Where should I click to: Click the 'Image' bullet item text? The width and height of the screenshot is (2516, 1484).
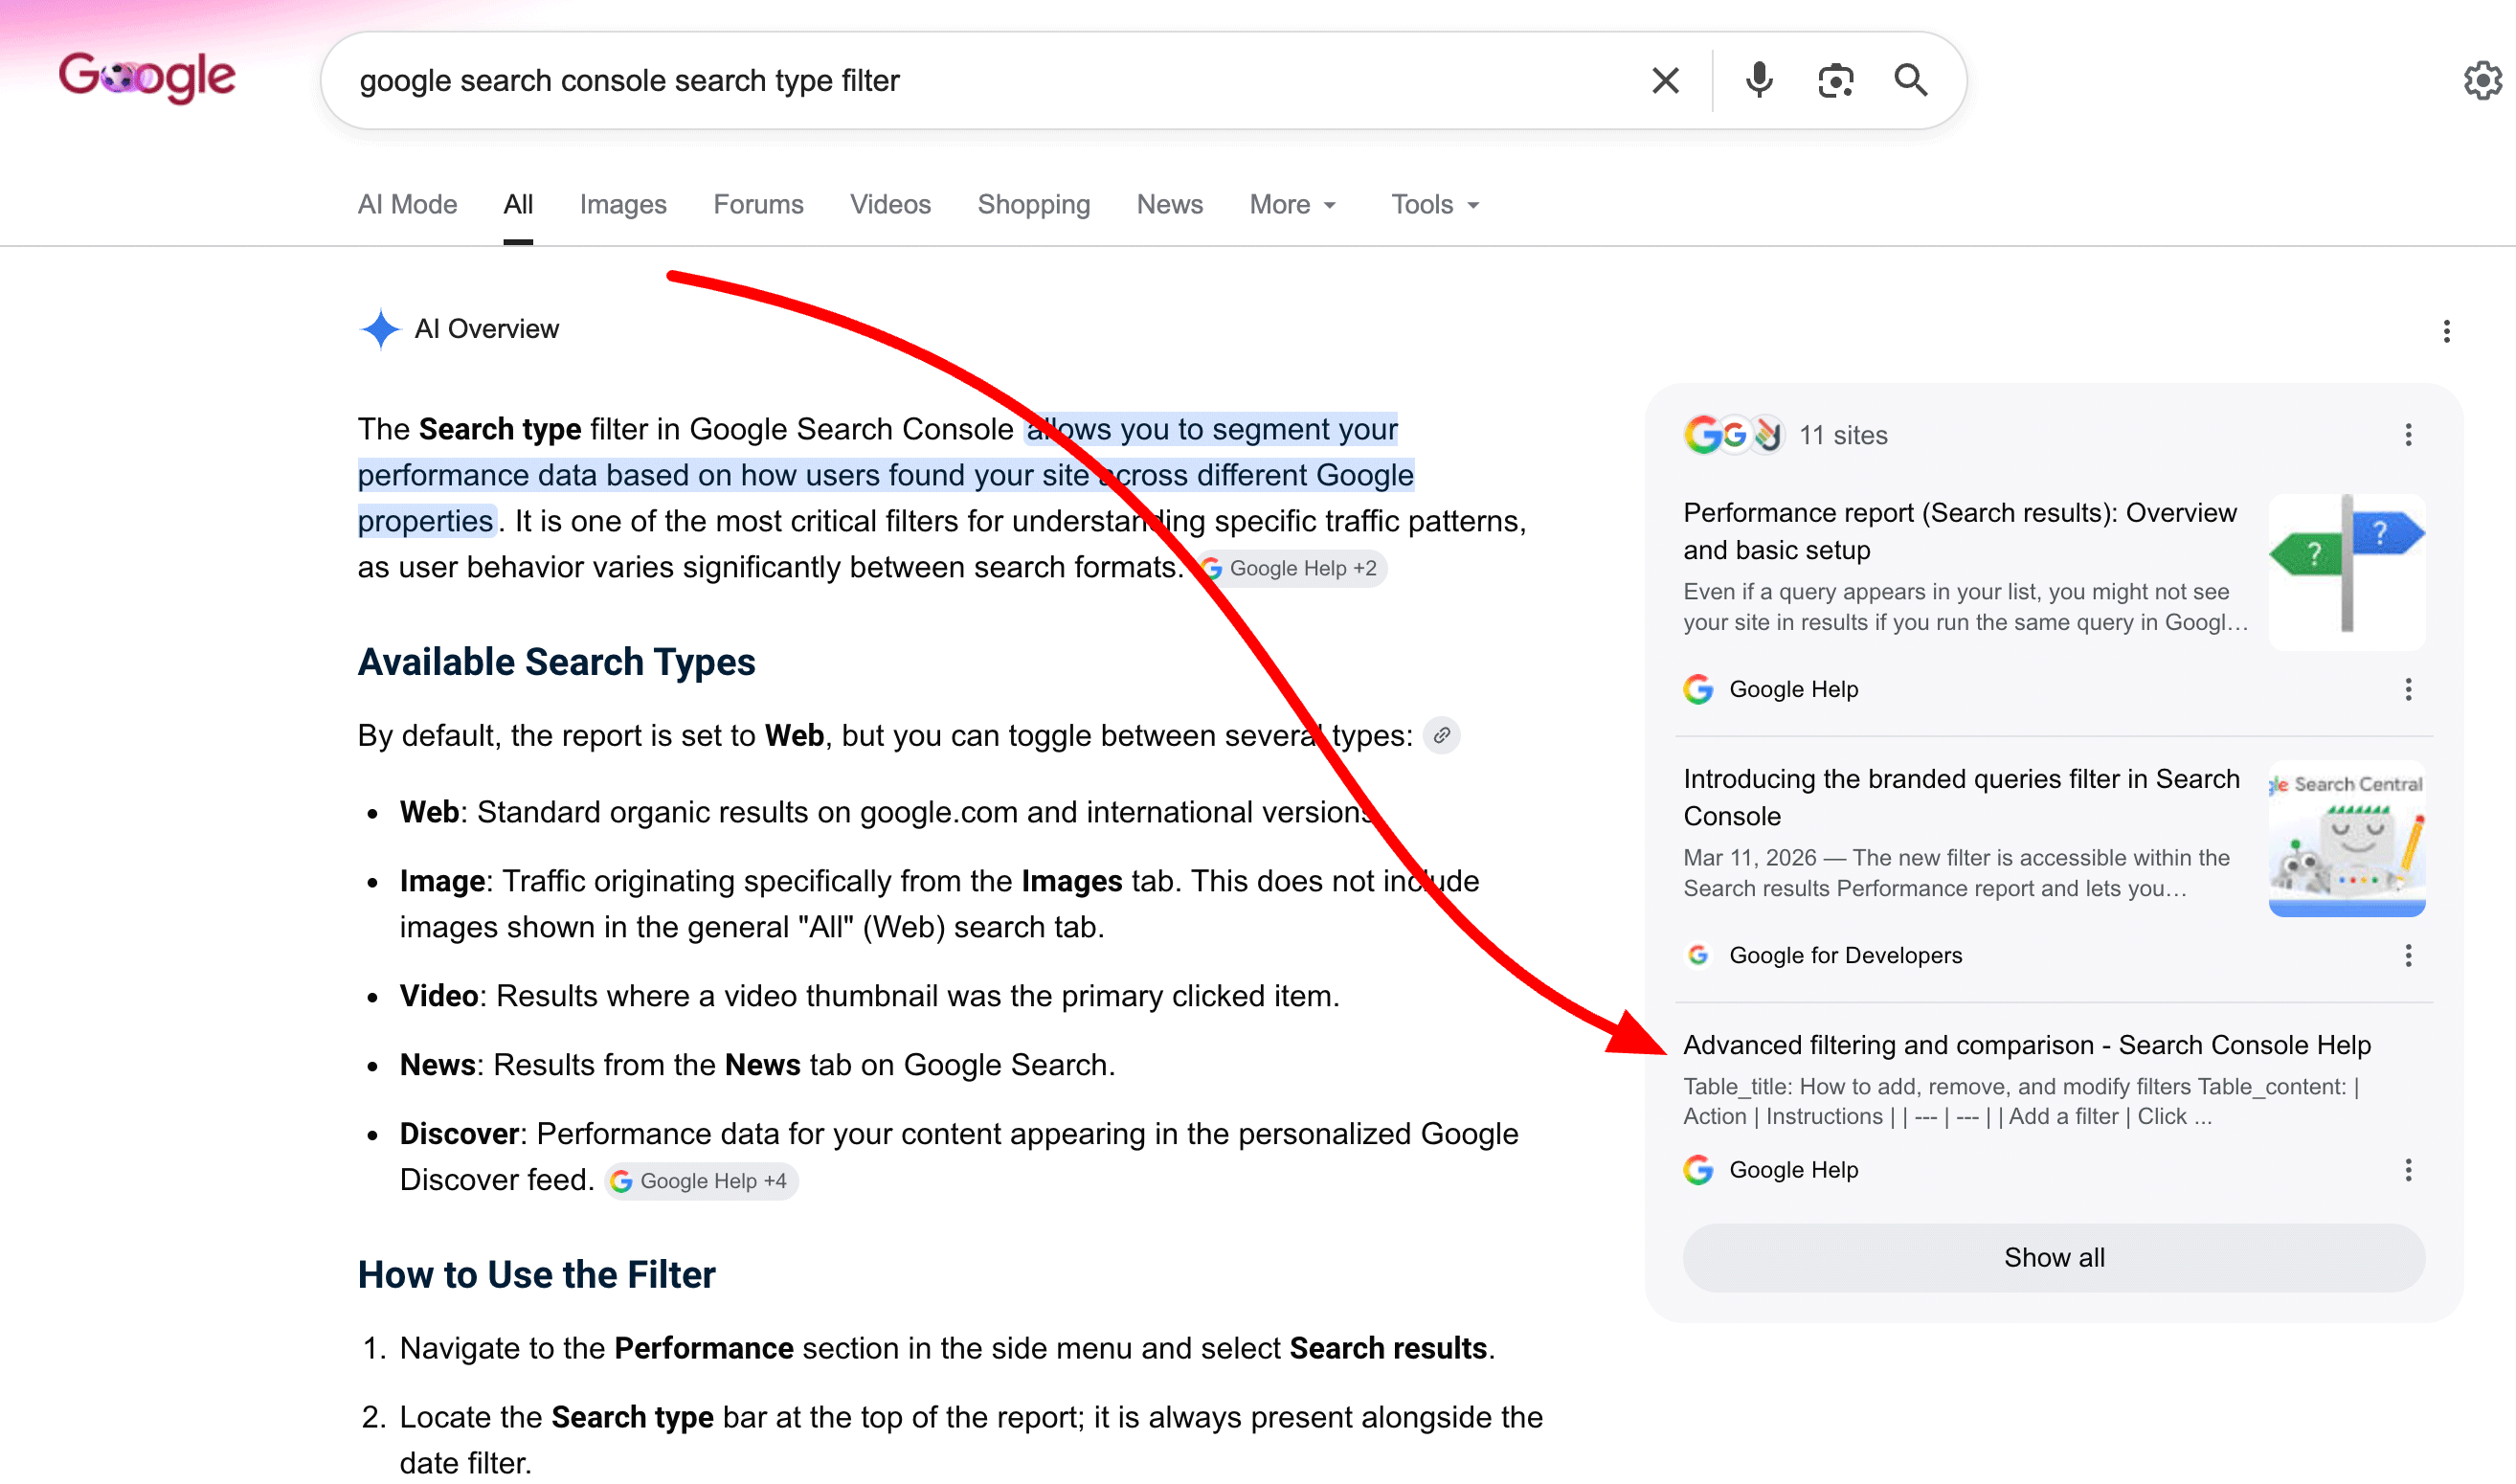point(939,904)
